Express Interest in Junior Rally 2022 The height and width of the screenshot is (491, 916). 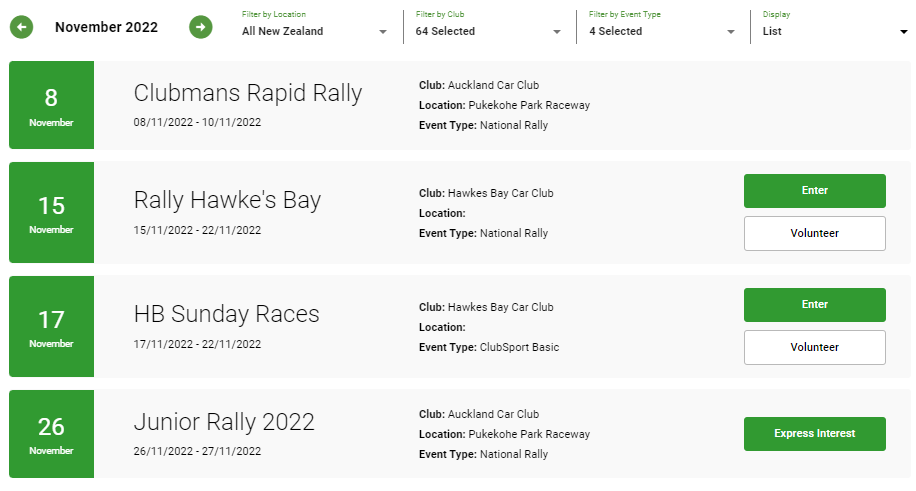(814, 434)
